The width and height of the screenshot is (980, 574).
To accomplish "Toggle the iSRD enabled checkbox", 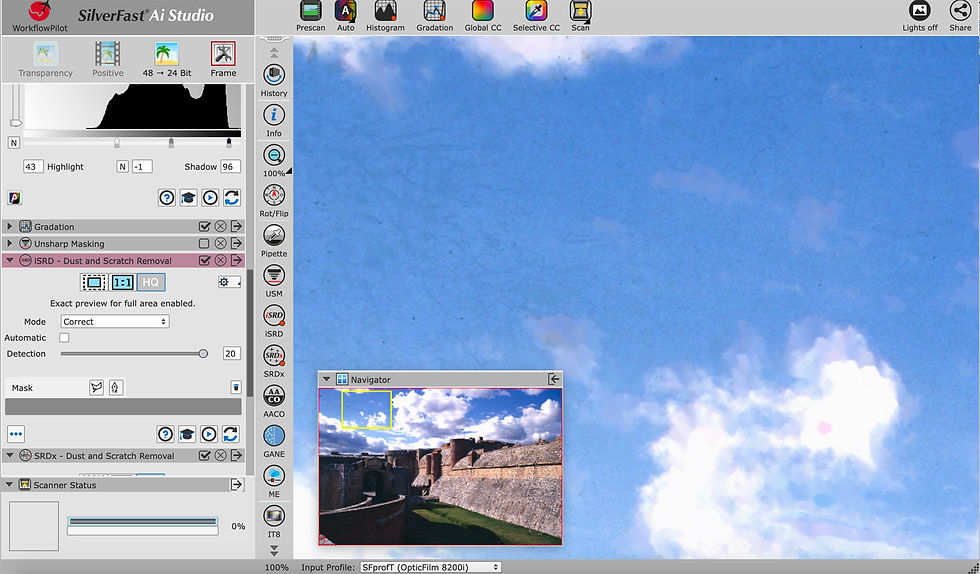I will (x=204, y=260).
